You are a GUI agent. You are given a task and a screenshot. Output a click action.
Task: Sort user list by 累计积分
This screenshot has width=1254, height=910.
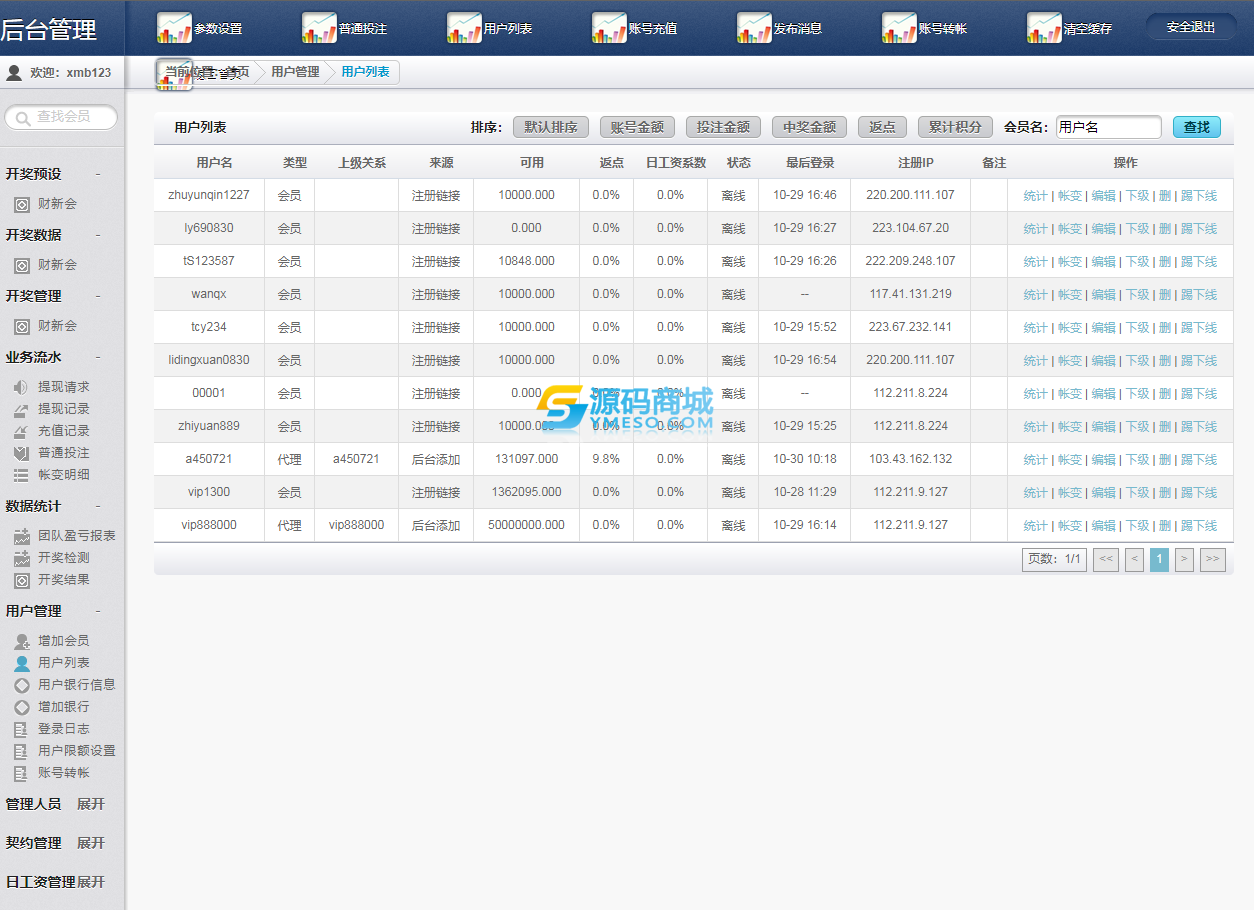[x=955, y=127]
